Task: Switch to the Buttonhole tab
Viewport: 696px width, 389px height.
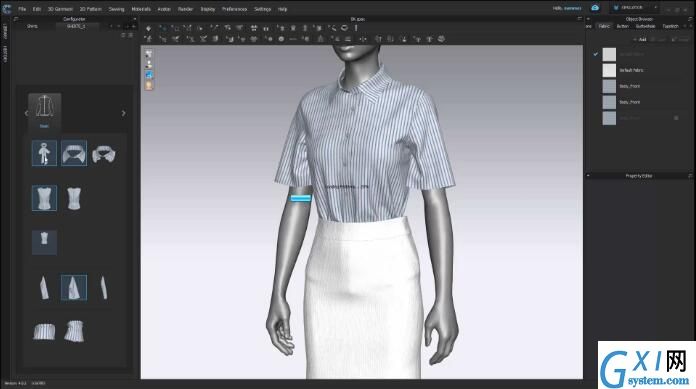Action: (645, 27)
